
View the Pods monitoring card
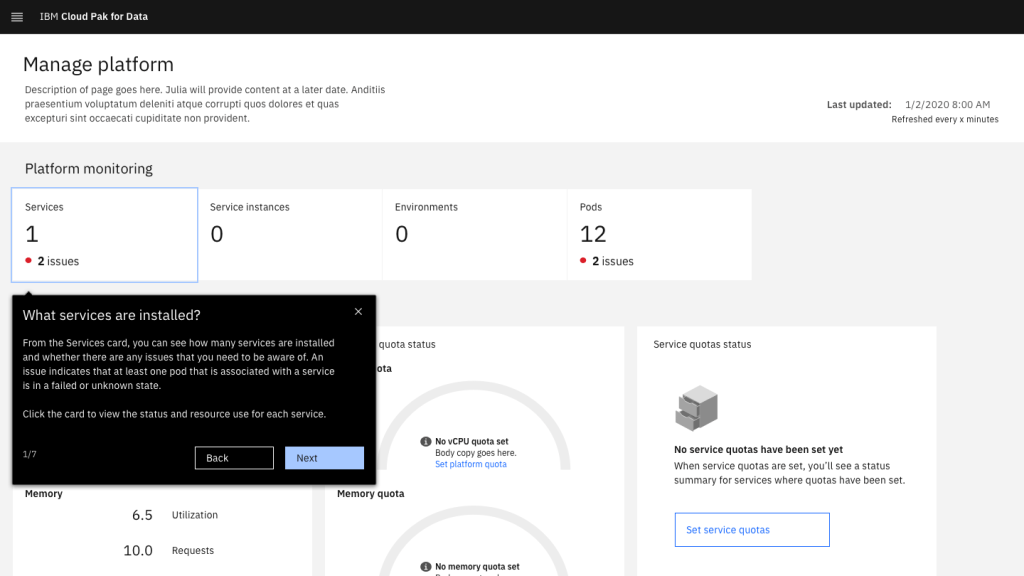pyautogui.click(x=659, y=234)
